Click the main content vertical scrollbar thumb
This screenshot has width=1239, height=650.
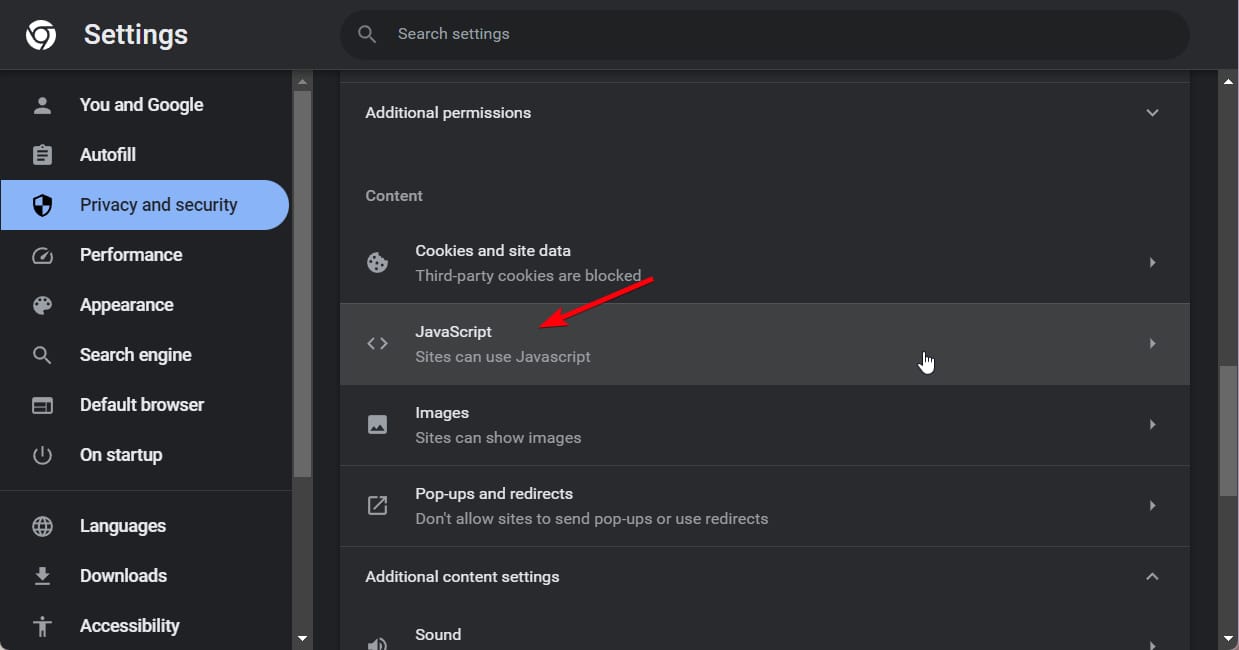1228,430
